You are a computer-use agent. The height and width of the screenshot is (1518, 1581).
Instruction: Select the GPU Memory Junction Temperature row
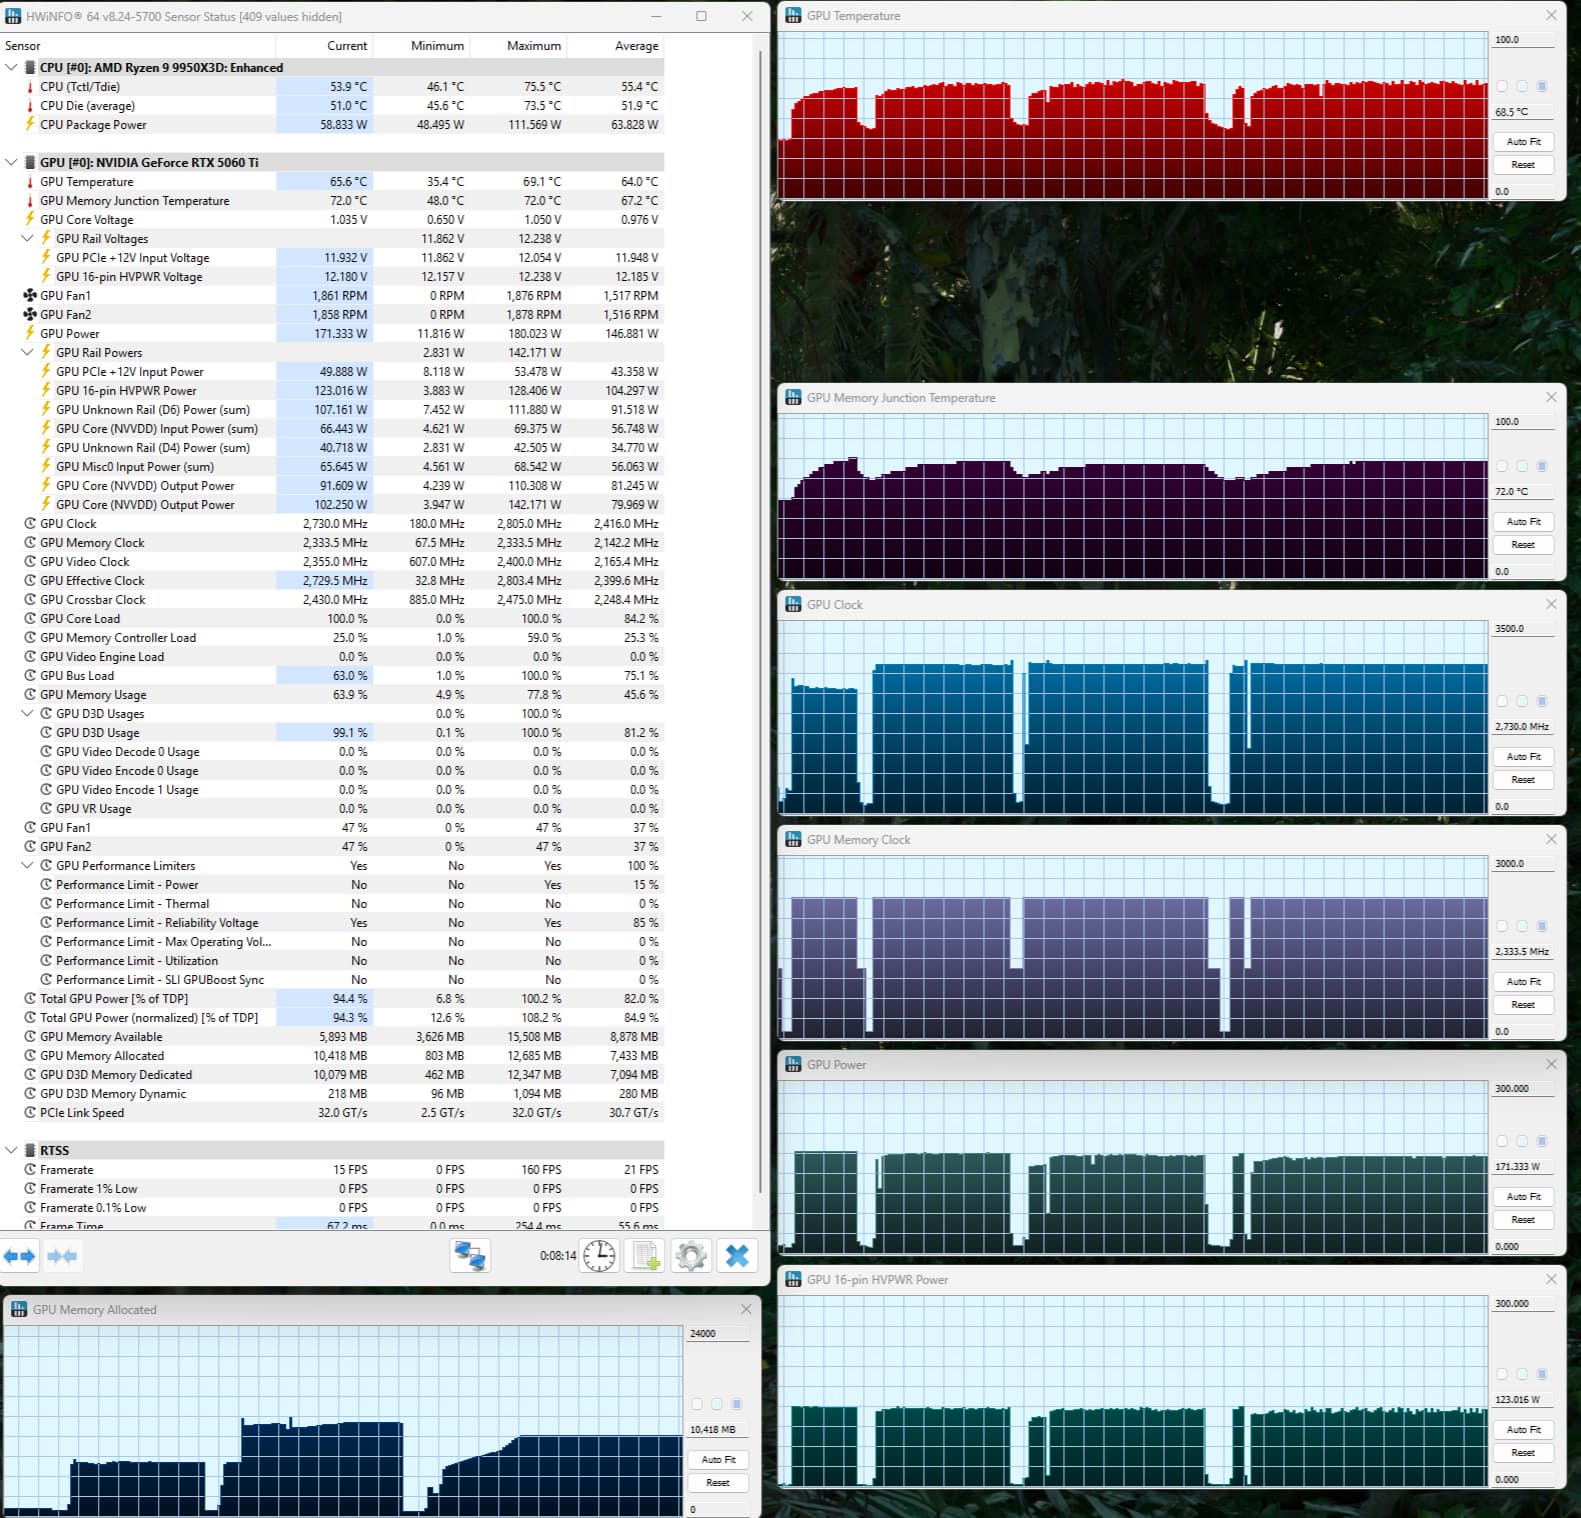coord(331,201)
